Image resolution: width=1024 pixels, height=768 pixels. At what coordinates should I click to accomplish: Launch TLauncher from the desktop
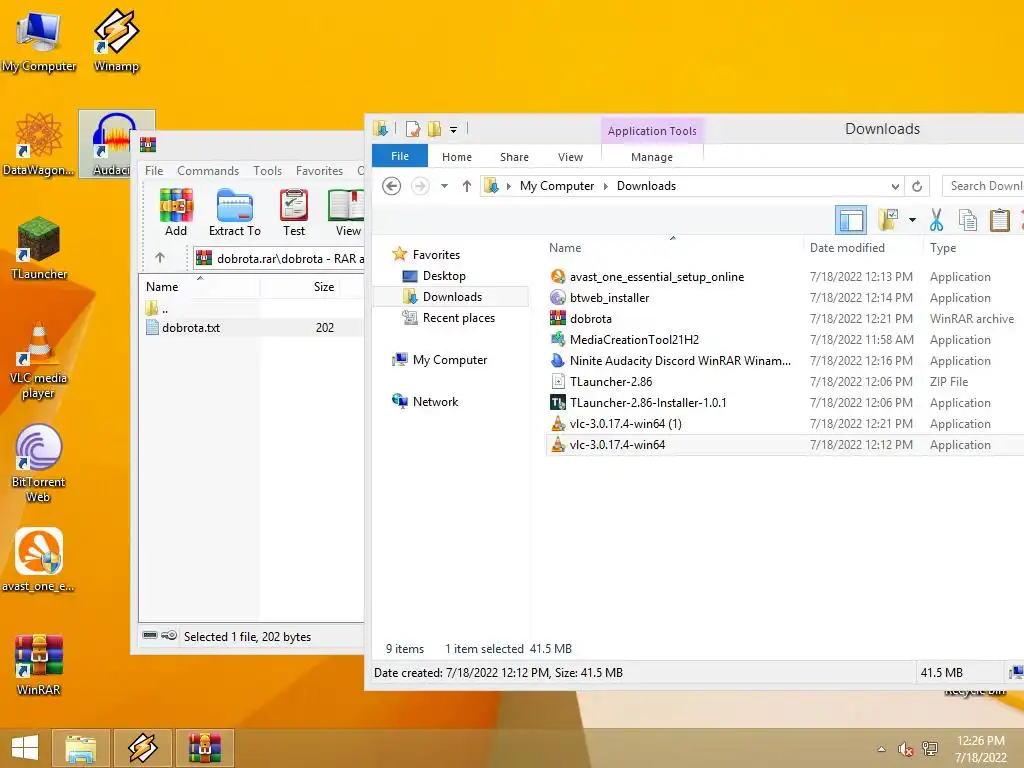tap(39, 248)
